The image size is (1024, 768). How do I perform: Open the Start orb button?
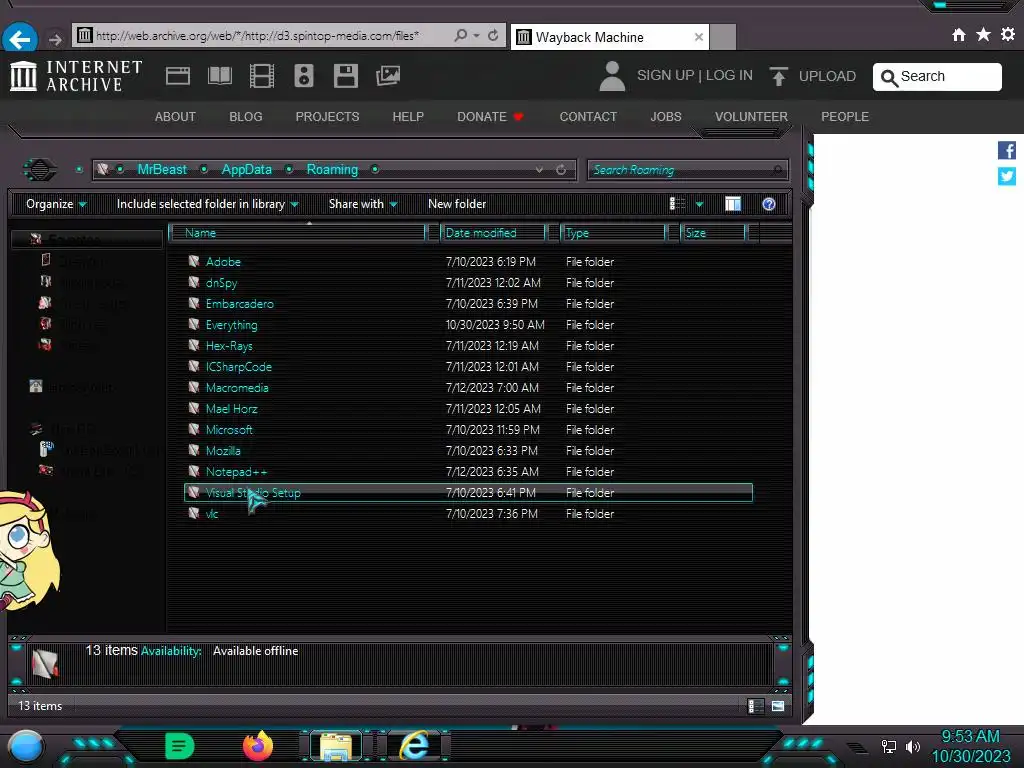click(x=26, y=746)
